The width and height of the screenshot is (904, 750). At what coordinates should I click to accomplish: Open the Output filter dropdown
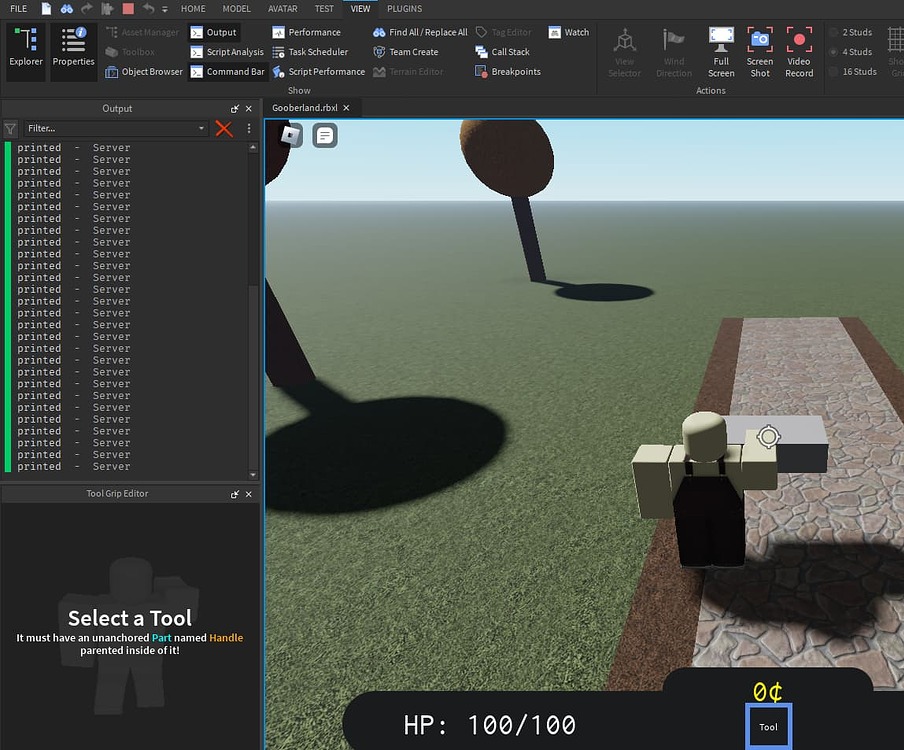pos(201,128)
